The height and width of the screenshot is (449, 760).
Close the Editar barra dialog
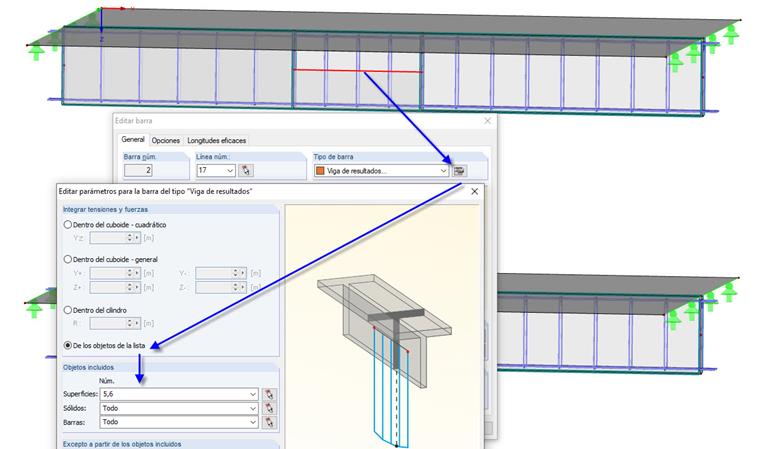[x=488, y=121]
